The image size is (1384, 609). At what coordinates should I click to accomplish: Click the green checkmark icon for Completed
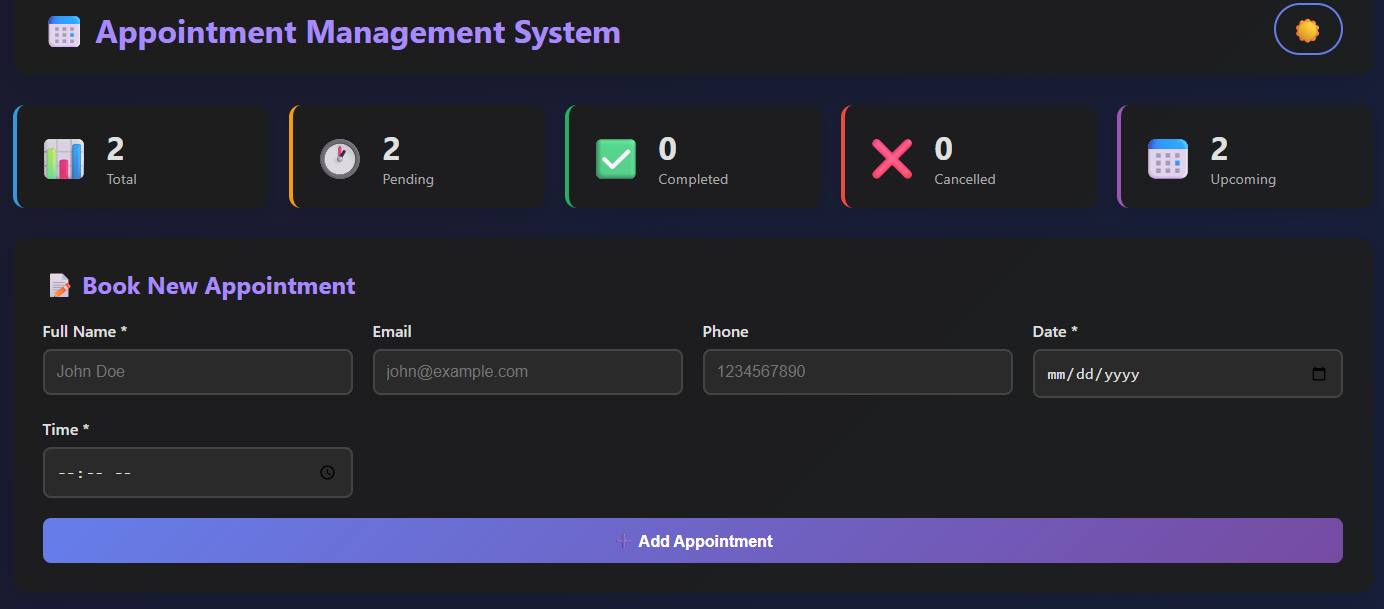click(x=615, y=158)
